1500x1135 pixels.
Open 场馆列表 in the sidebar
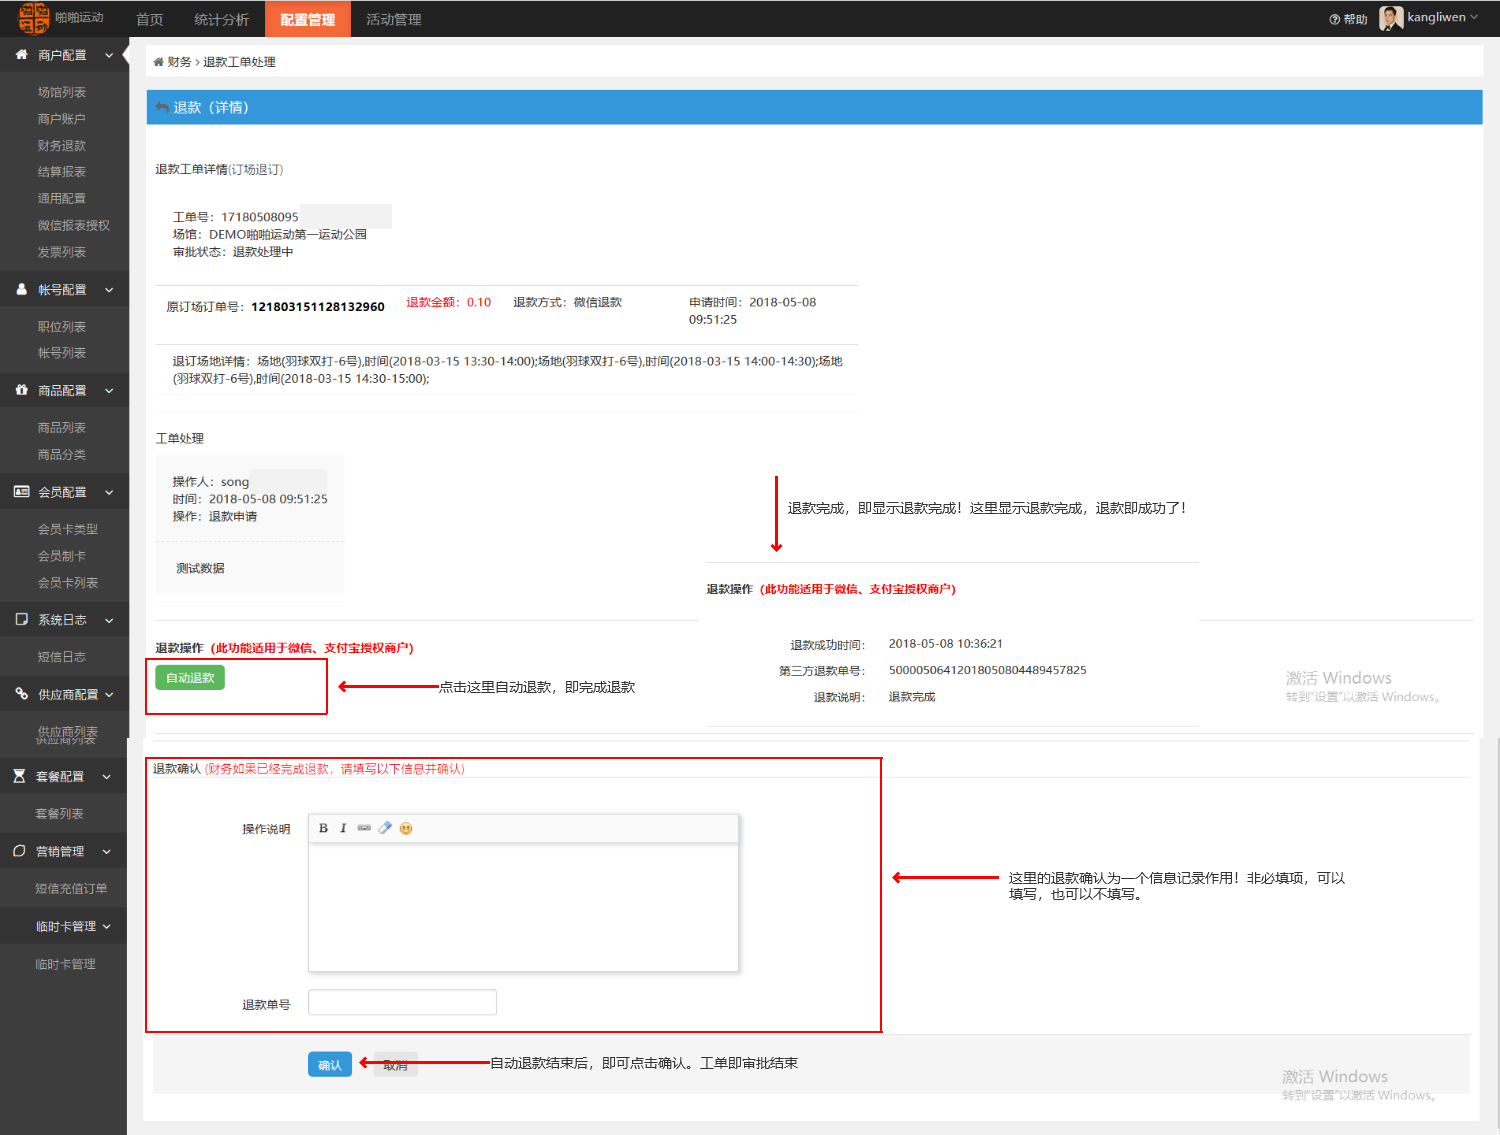62,92
